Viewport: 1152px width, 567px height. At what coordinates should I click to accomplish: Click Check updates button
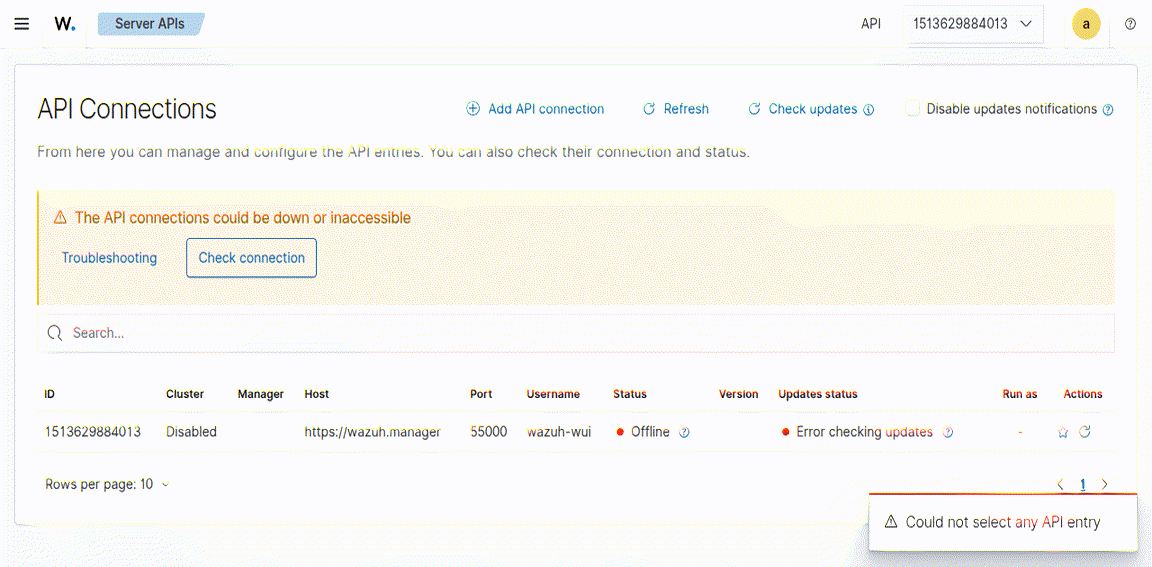pos(802,109)
